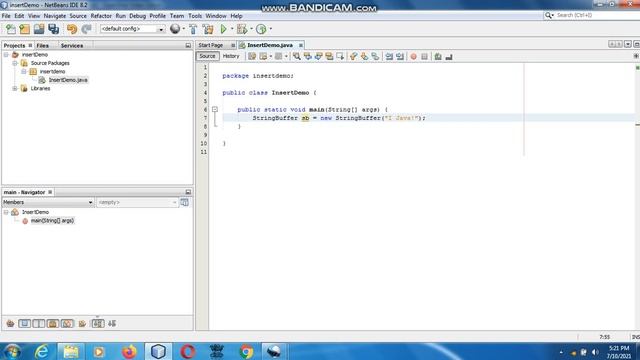The height and width of the screenshot is (360, 640).
Task: Toggle Sort by Source in Navigator
Action: tap(112, 324)
